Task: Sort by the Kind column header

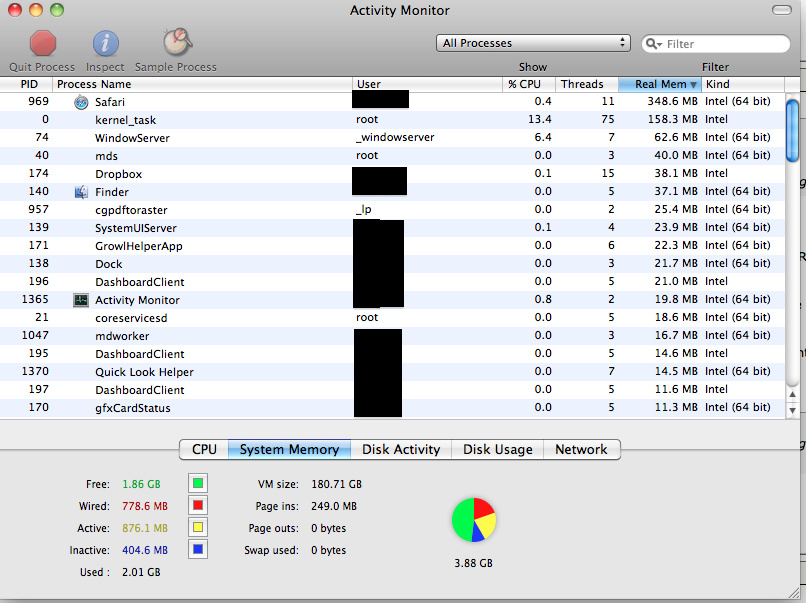Action: (x=743, y=84)
